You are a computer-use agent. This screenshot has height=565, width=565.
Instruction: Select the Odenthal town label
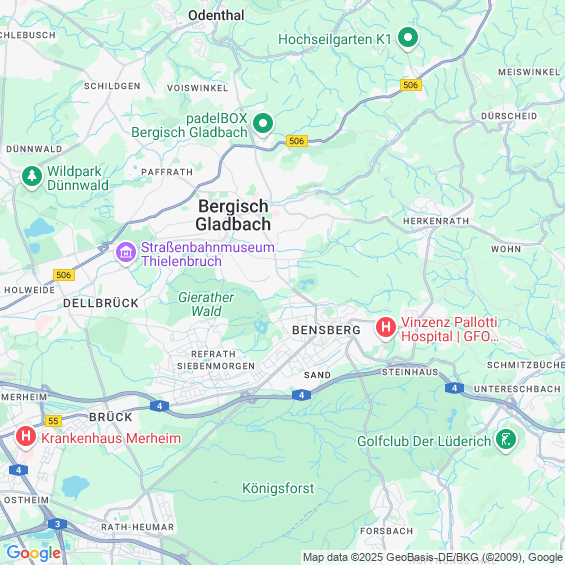[216, 15]
